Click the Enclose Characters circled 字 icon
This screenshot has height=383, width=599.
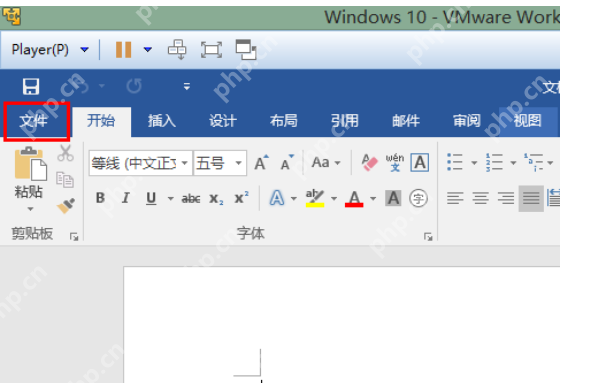click(418, 198)
